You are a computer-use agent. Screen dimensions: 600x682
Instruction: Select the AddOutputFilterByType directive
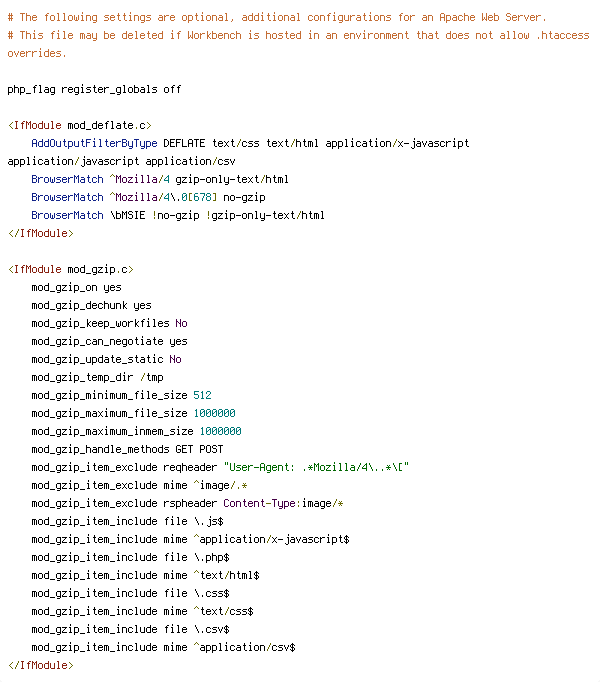(94, 143)
